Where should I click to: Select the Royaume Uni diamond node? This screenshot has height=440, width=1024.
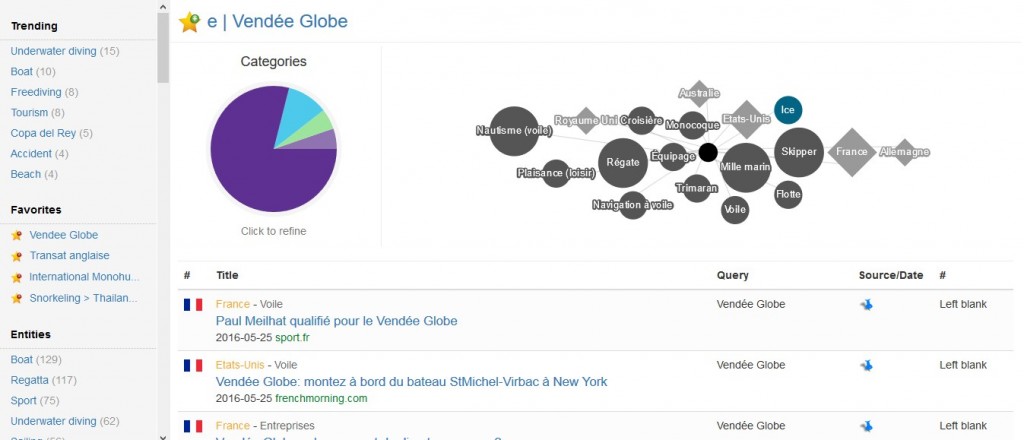586,121
